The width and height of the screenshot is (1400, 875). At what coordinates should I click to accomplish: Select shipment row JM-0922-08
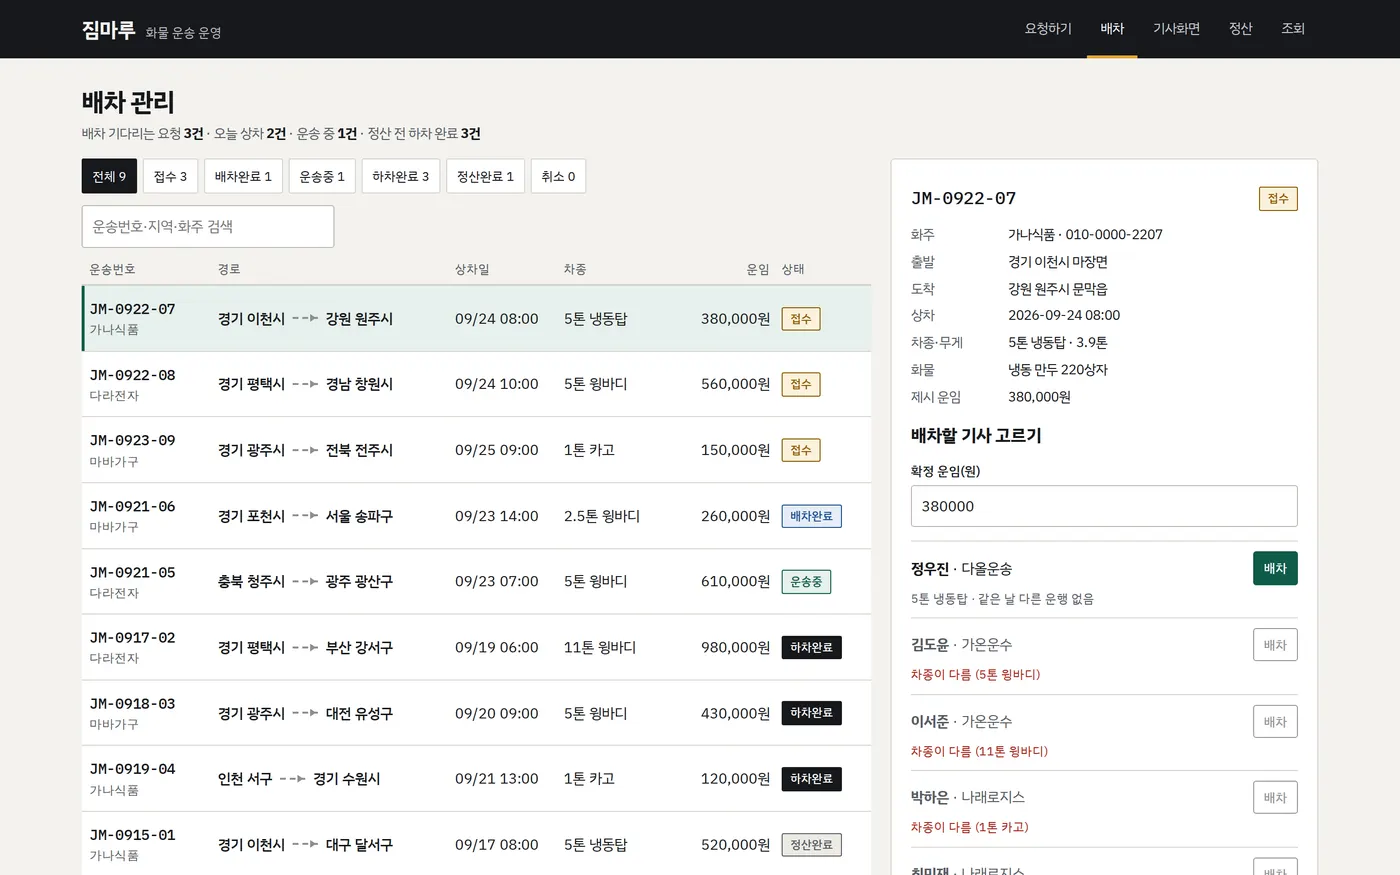click(x=476, y=384)
